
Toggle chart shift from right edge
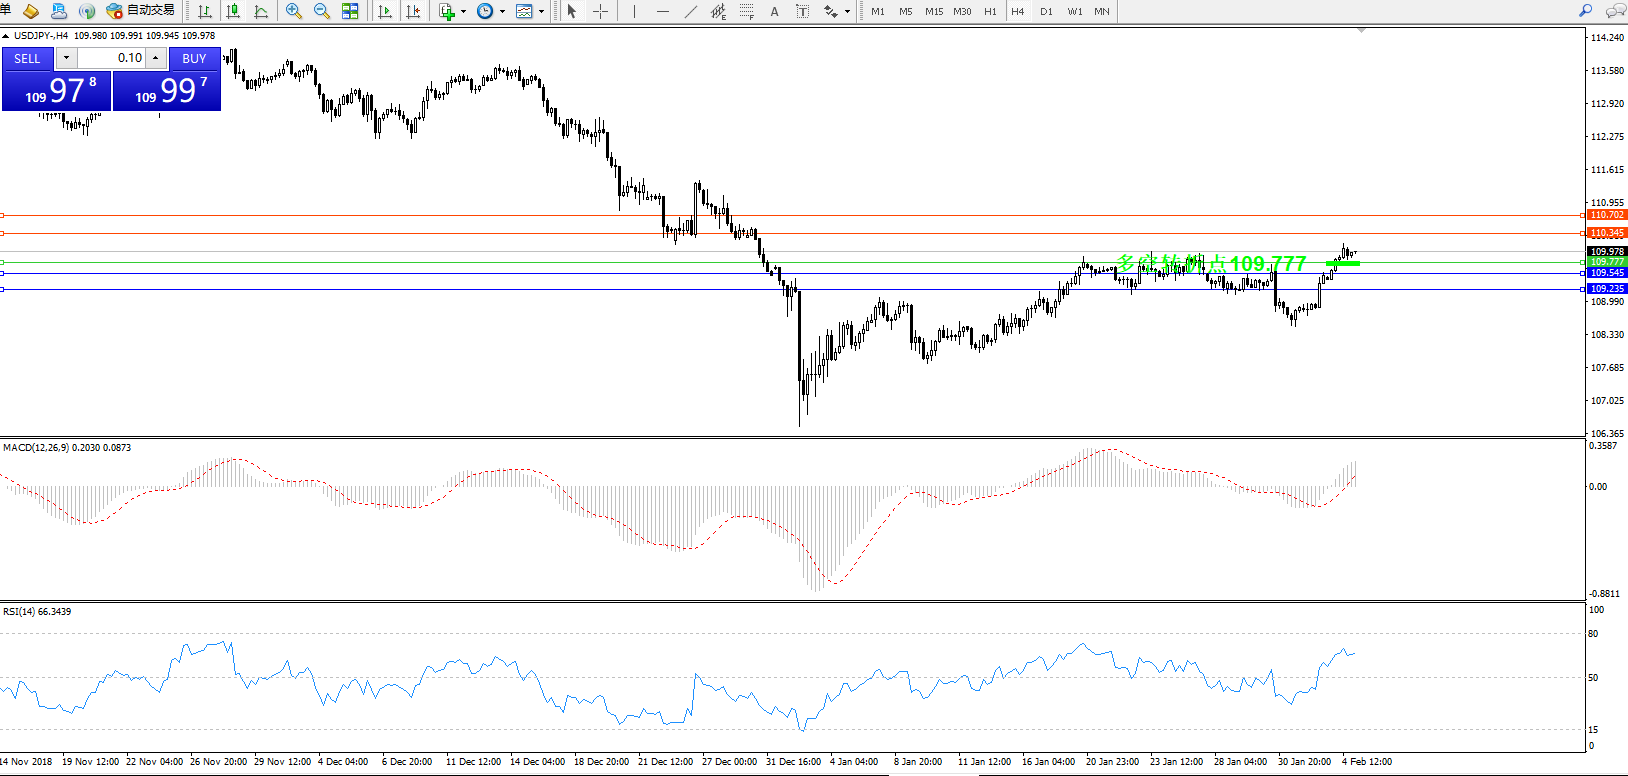coord(412,11)
